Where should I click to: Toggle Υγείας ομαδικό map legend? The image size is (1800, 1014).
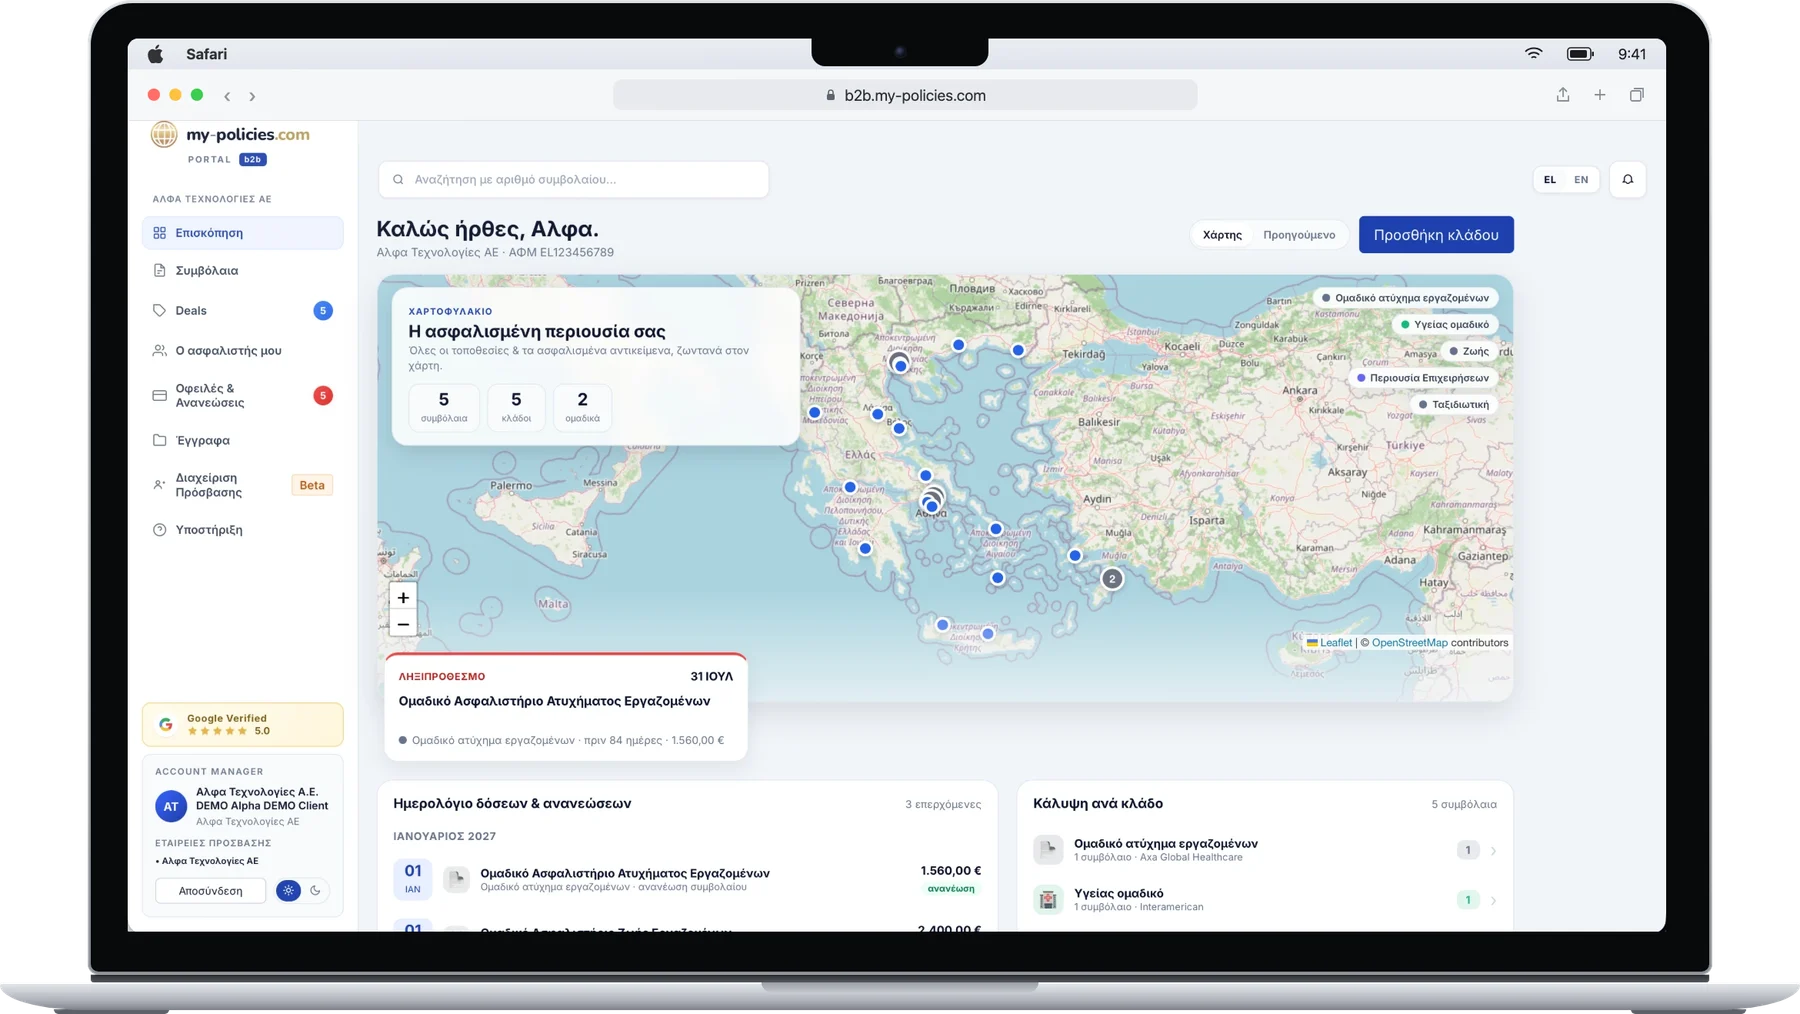coord(1445,325)
